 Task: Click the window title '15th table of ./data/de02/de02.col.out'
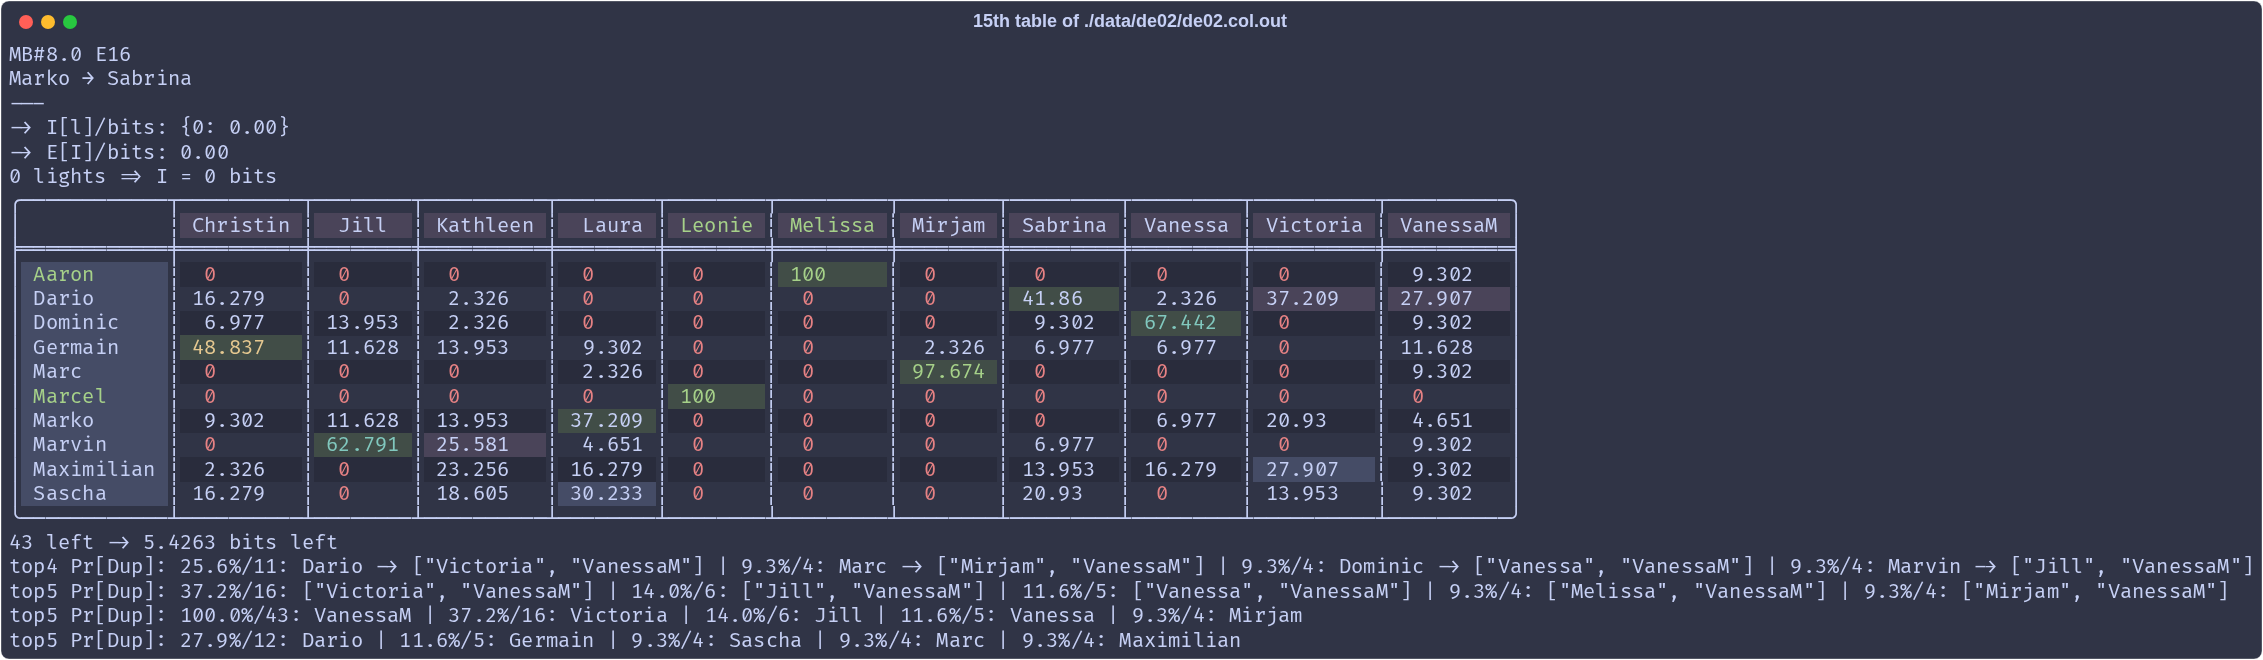1129,21
